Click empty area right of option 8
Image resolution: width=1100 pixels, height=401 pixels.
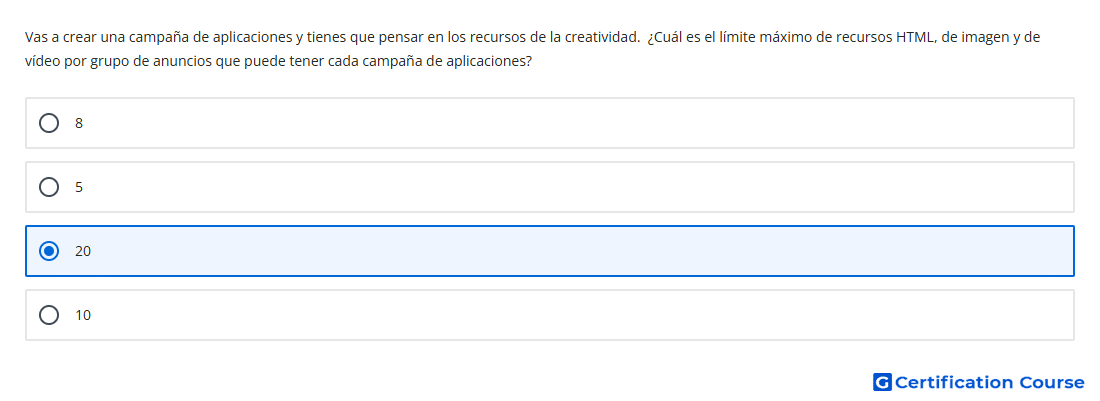click(x=582, y=123)
